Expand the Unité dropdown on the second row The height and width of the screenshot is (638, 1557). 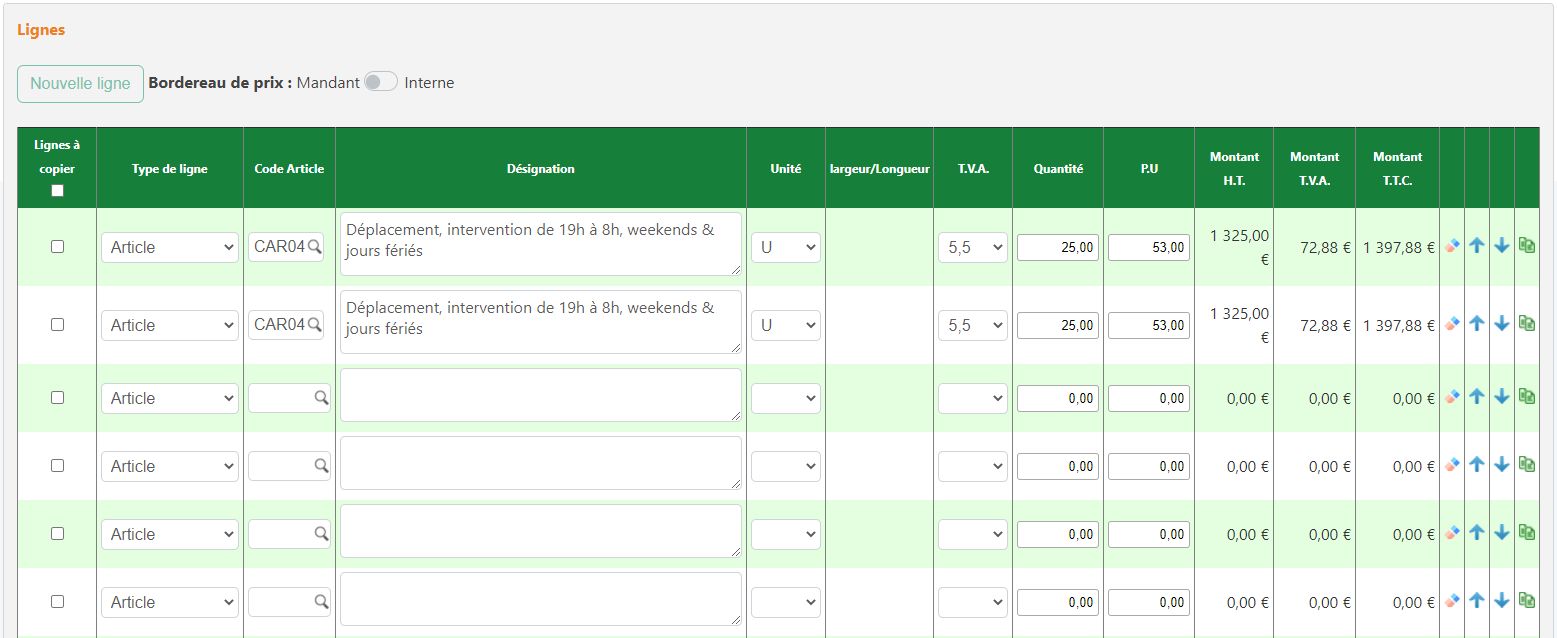(785, 325)
